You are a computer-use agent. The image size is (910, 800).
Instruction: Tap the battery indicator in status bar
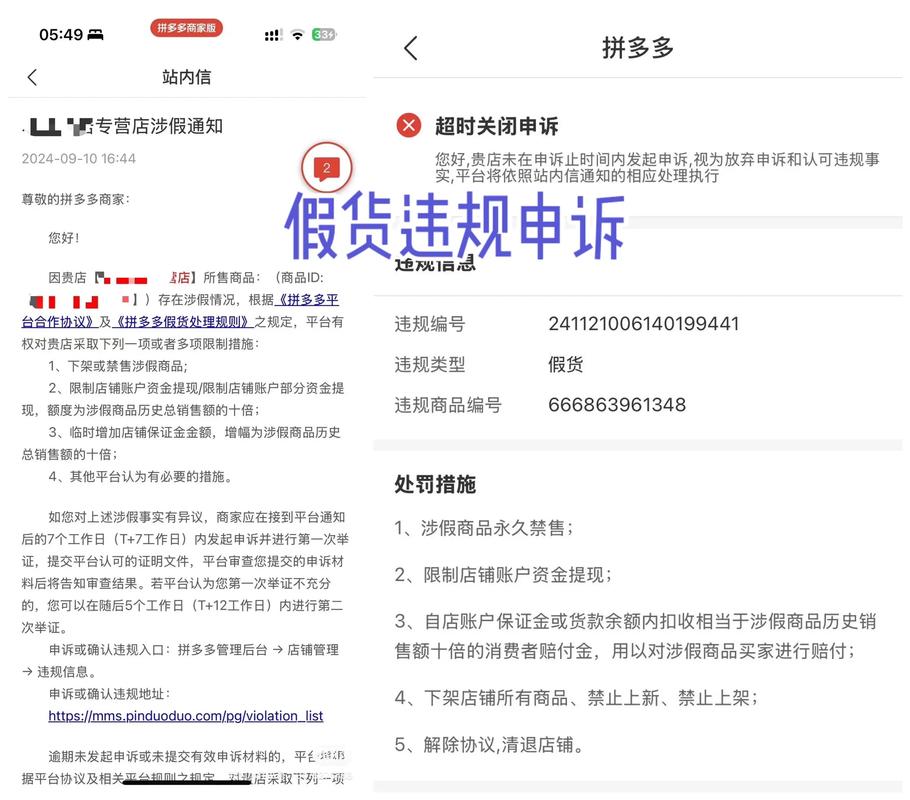point(324,35)
